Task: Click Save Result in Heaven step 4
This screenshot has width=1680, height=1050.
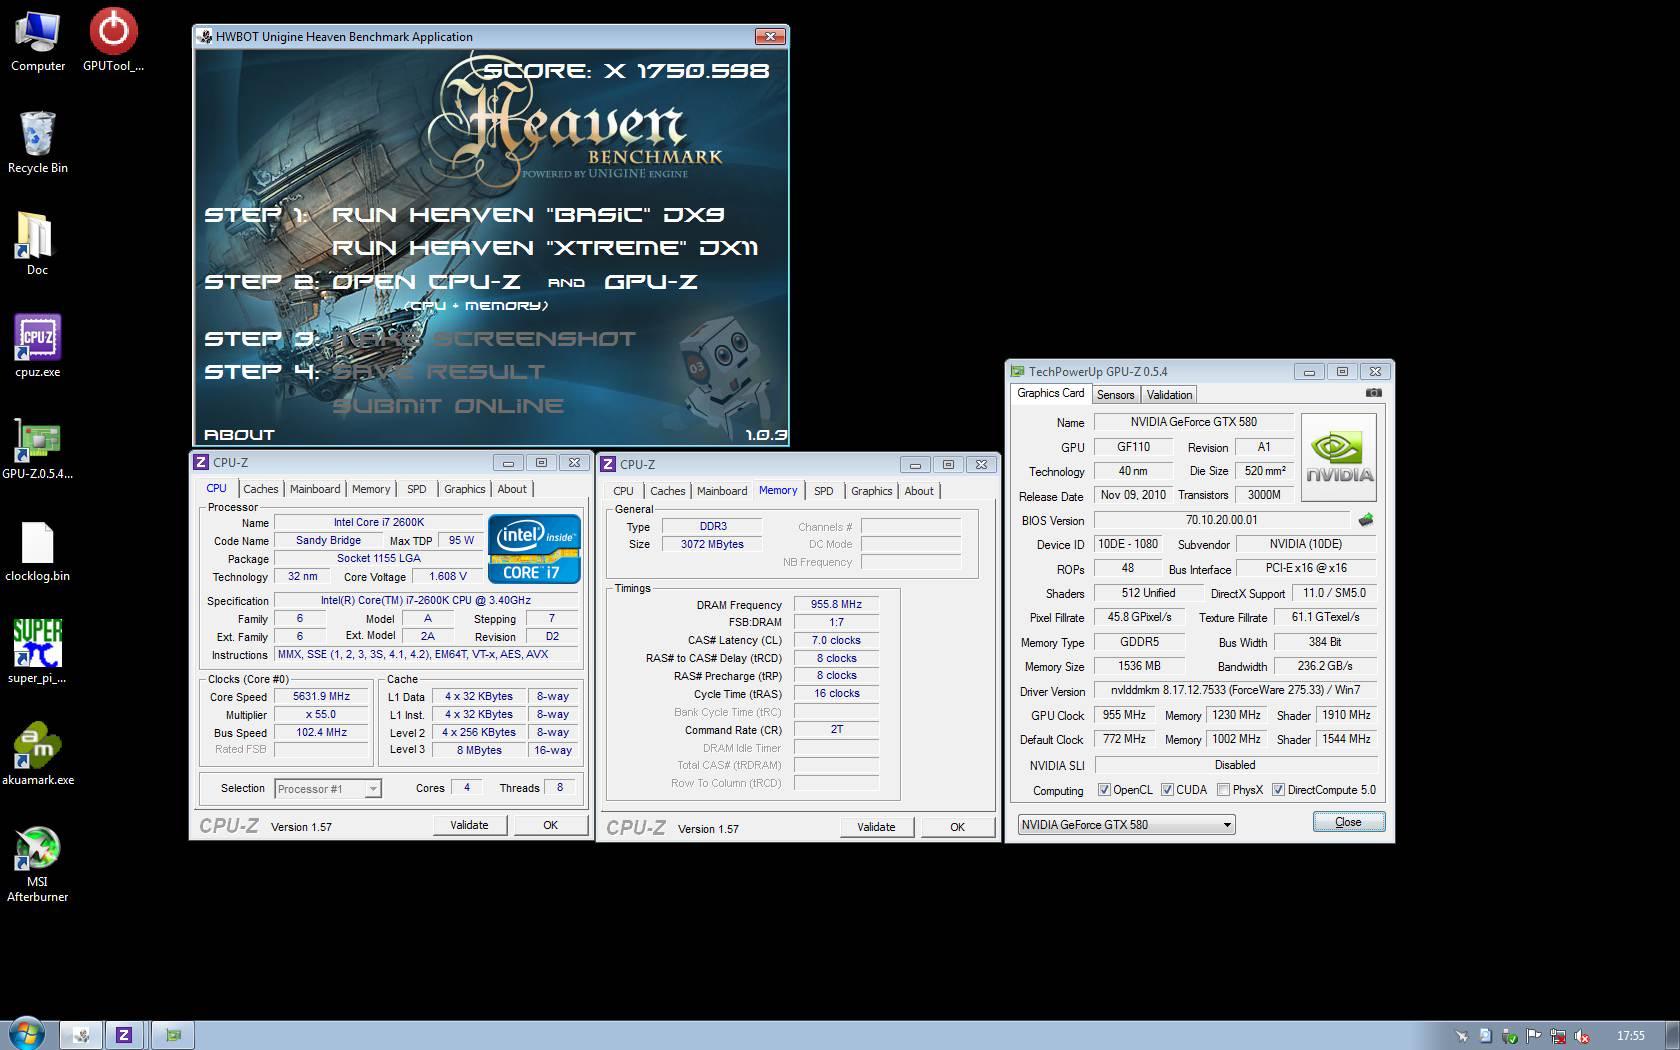Action: 439,372
